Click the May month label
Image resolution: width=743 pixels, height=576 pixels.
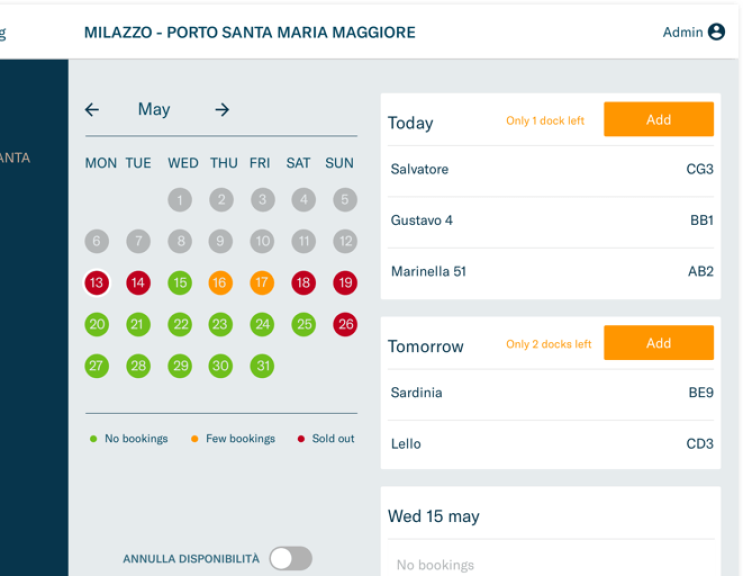point(154,110)
